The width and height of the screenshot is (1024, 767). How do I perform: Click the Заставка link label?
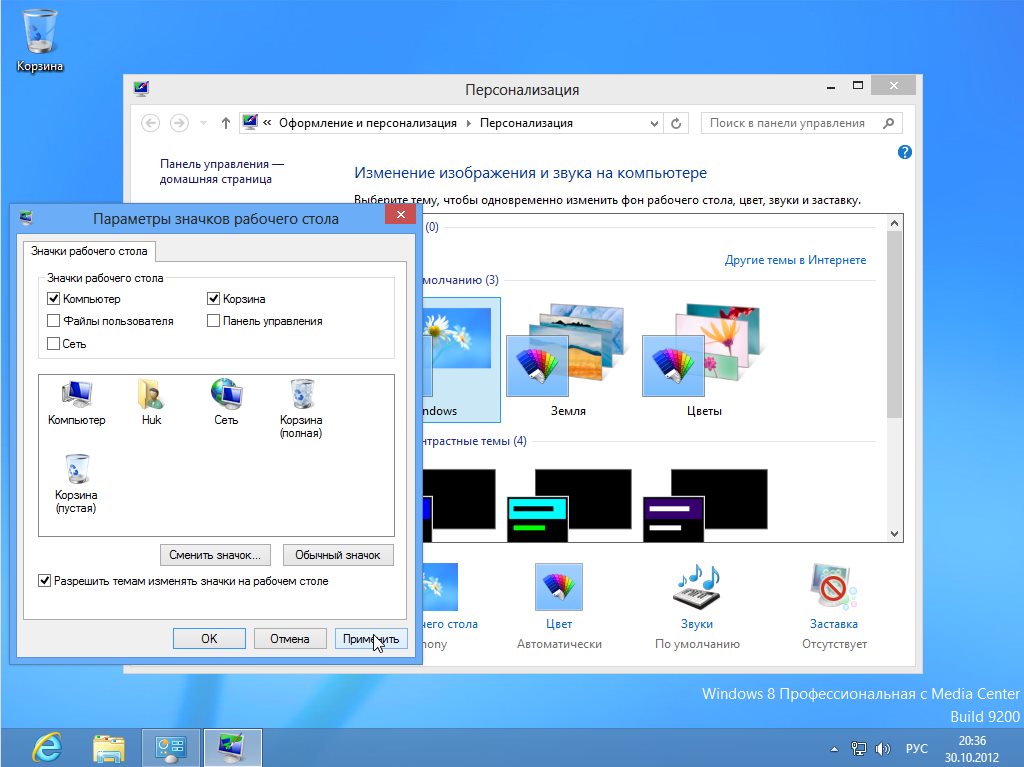[834, 624]
